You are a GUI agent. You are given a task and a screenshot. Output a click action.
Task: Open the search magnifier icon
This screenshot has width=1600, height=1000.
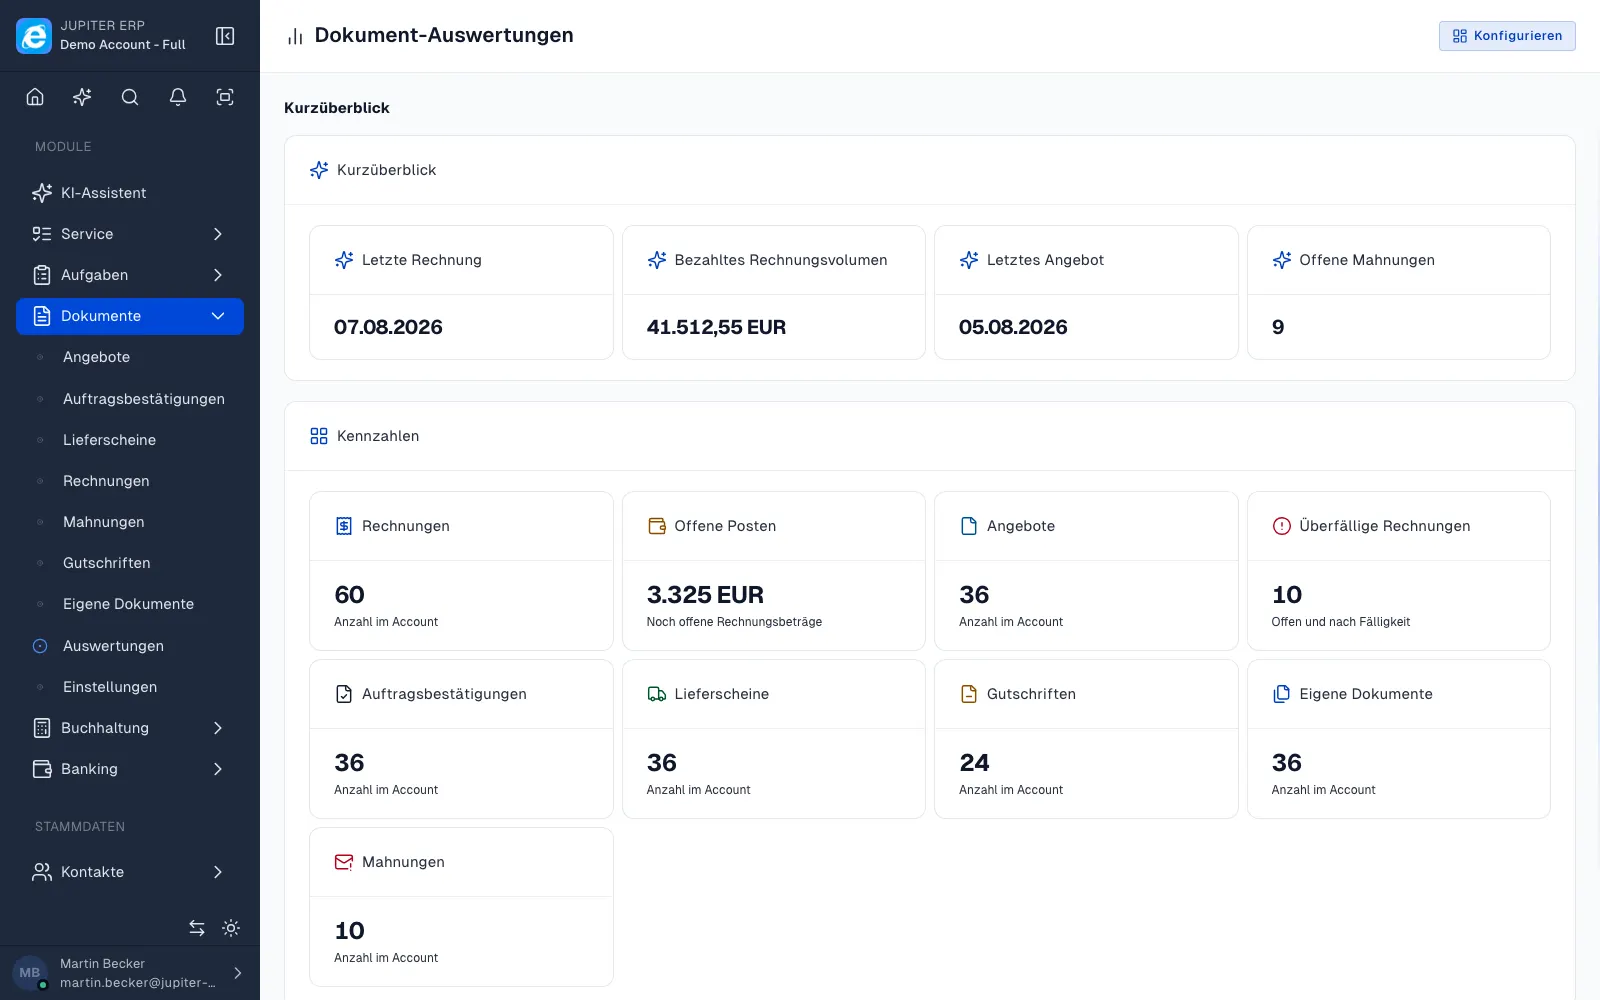point(130,97)
